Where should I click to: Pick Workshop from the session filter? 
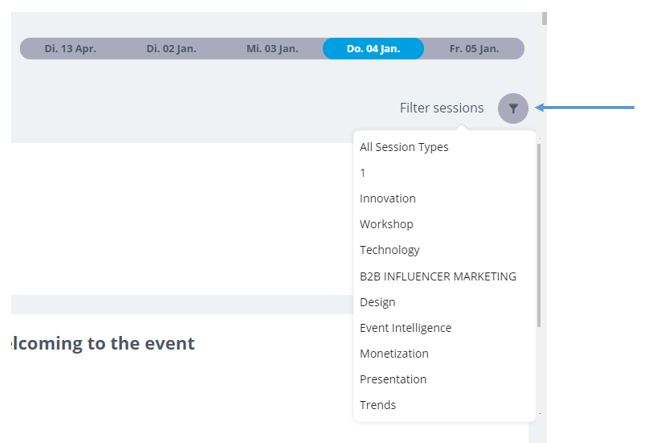[387, 224]
